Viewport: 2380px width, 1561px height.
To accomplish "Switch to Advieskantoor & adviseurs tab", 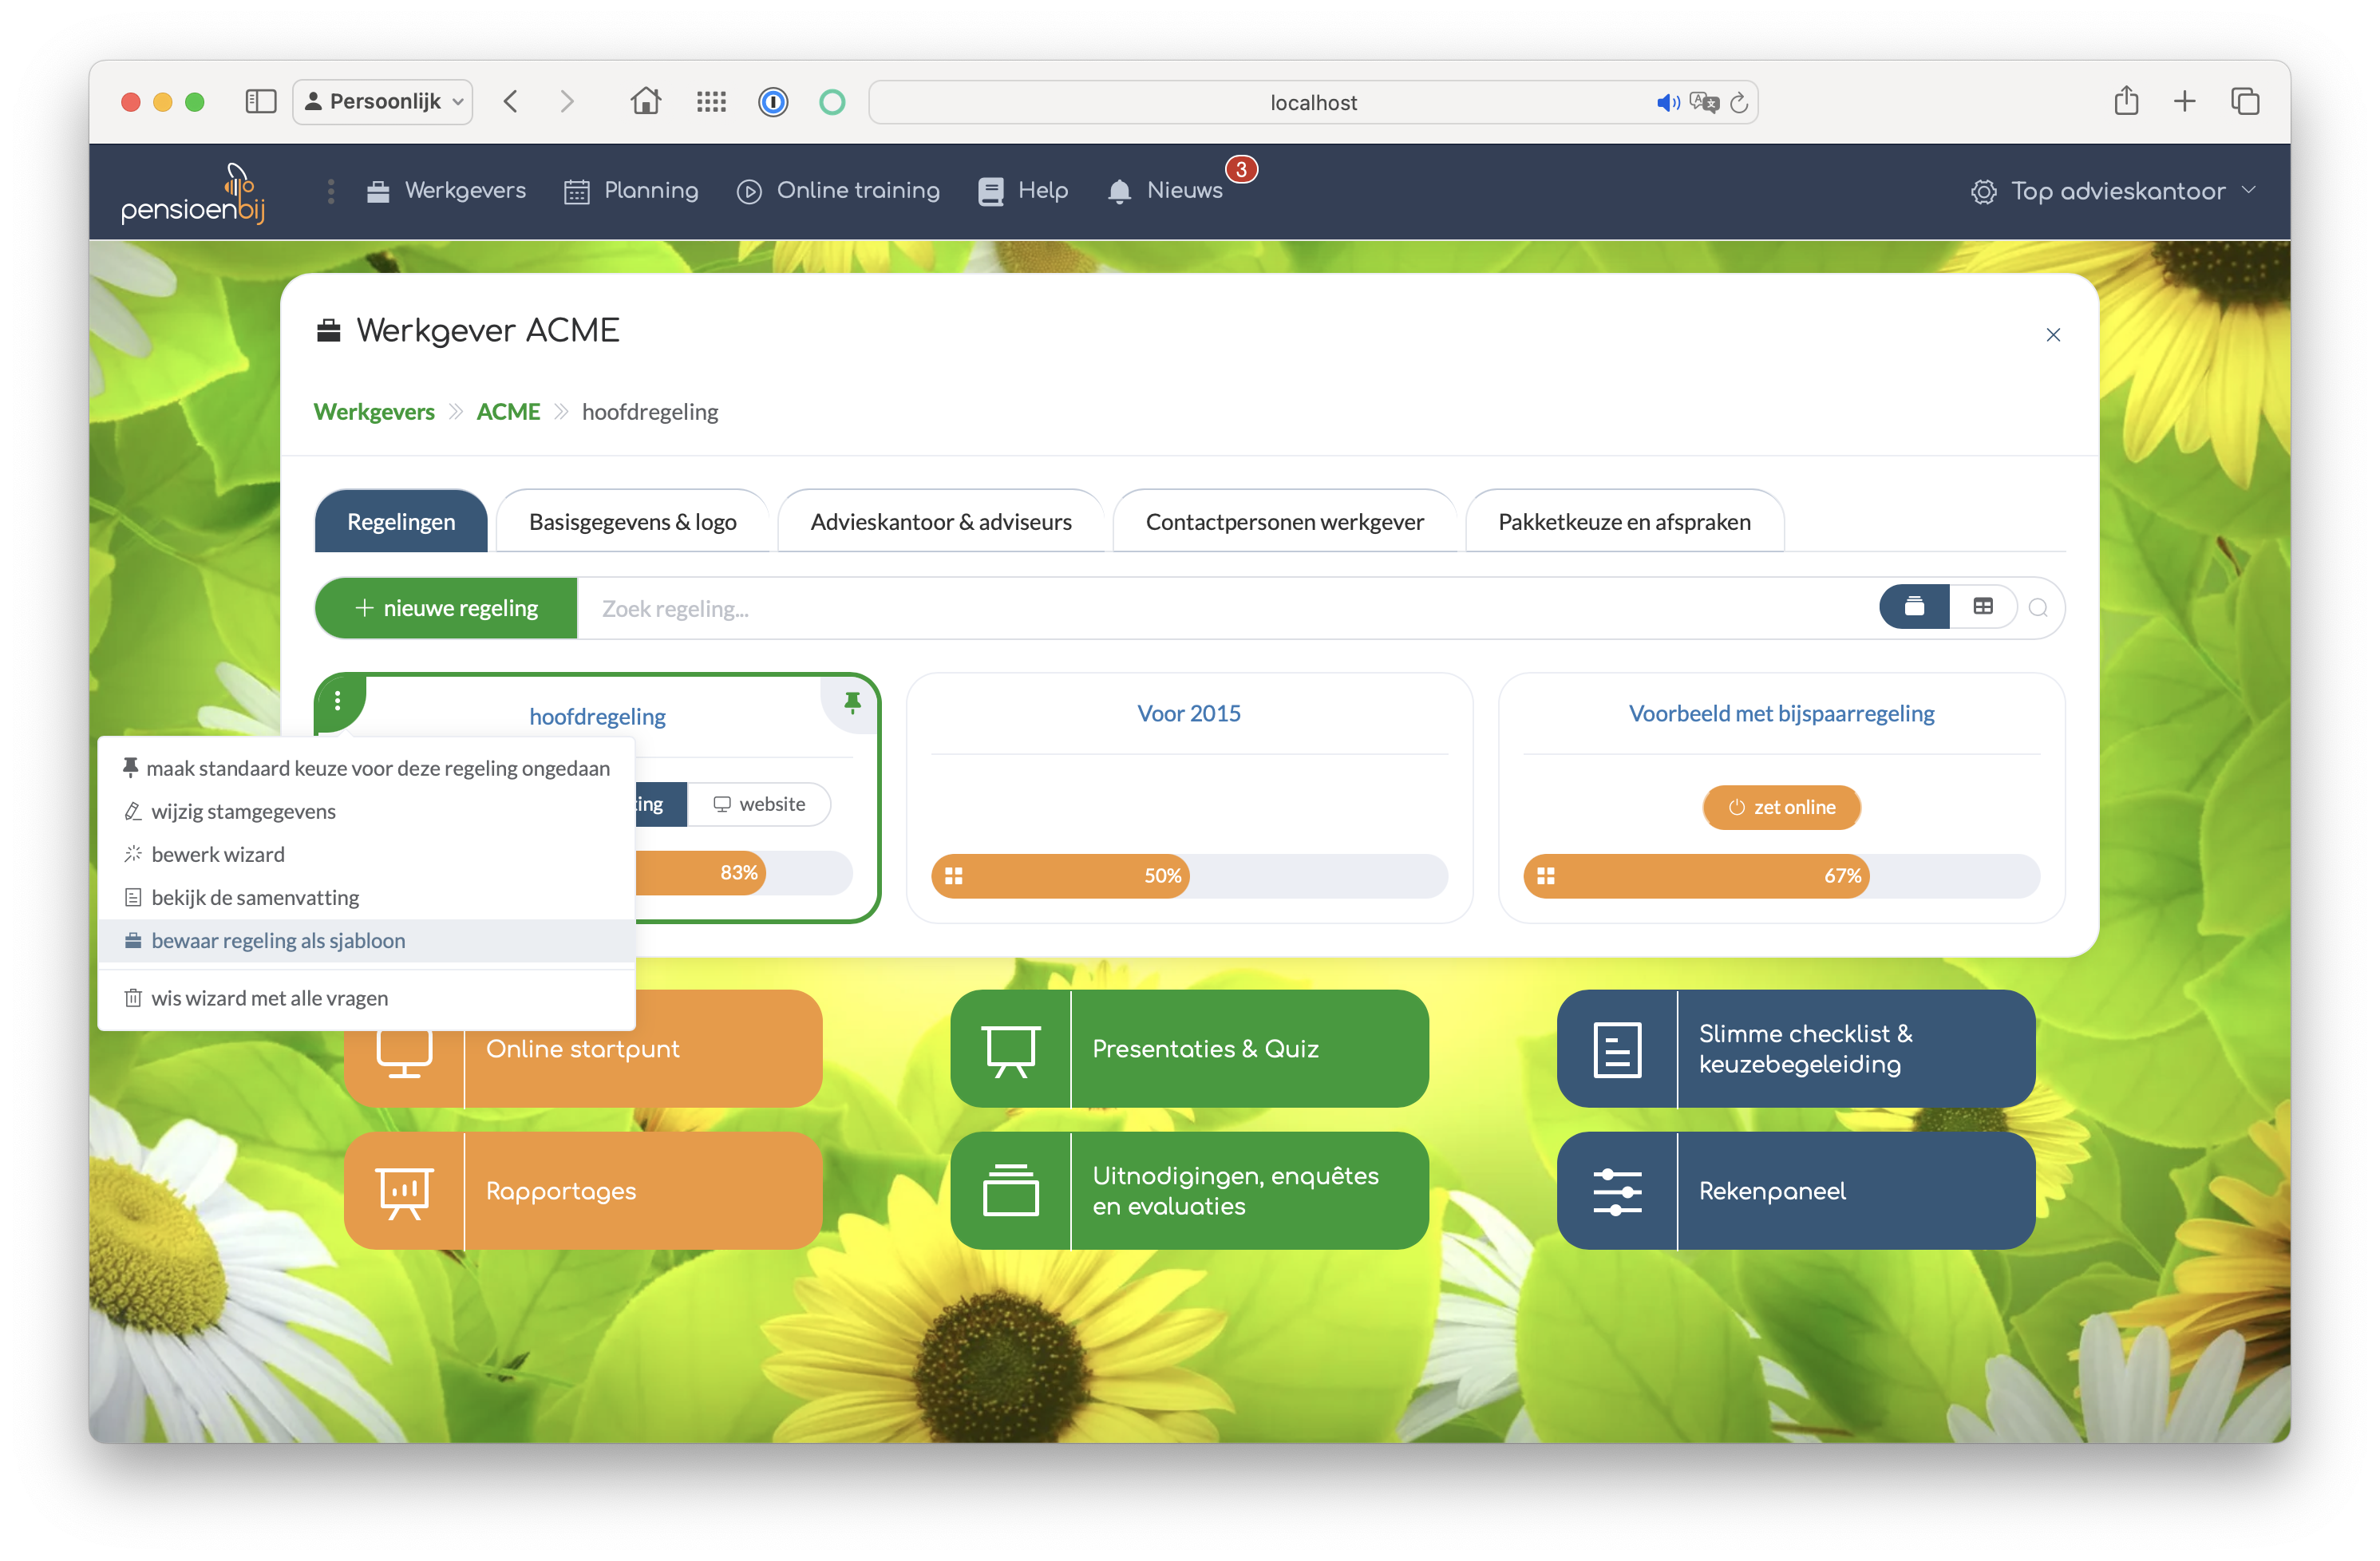I will [x=940, y=521].
